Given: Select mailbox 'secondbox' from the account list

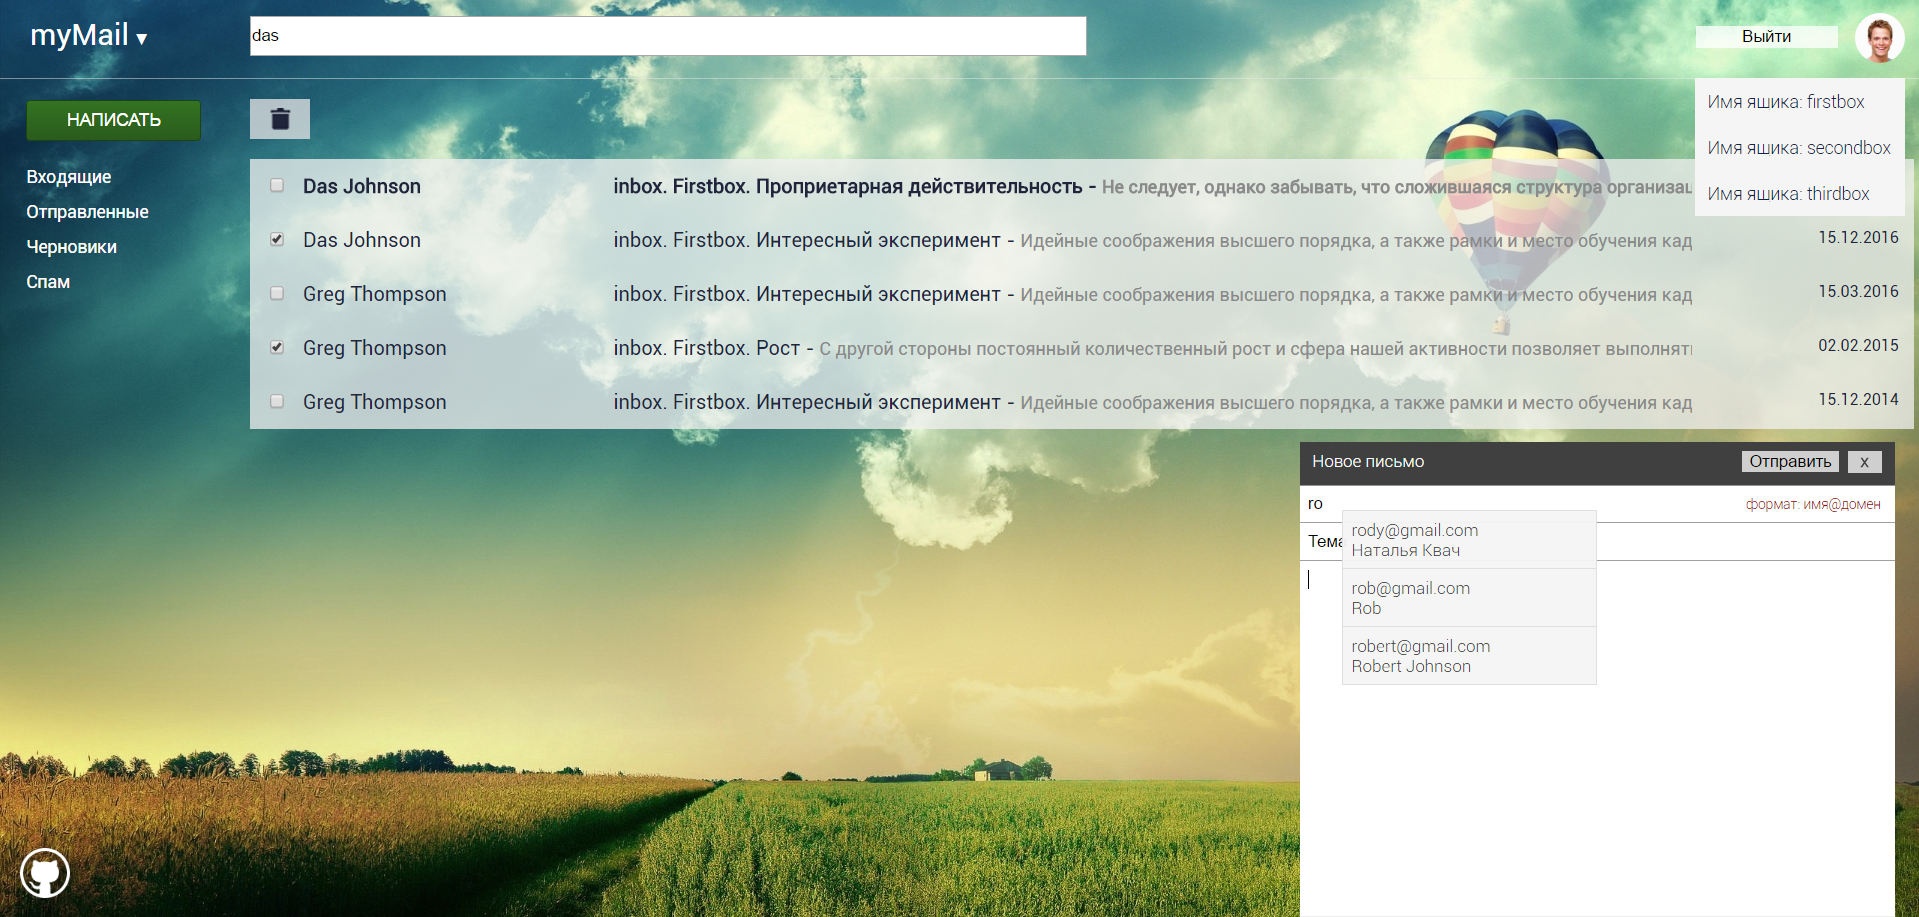Looking at the screenshot, I should pyautogui.click(x=1798, y=147).
